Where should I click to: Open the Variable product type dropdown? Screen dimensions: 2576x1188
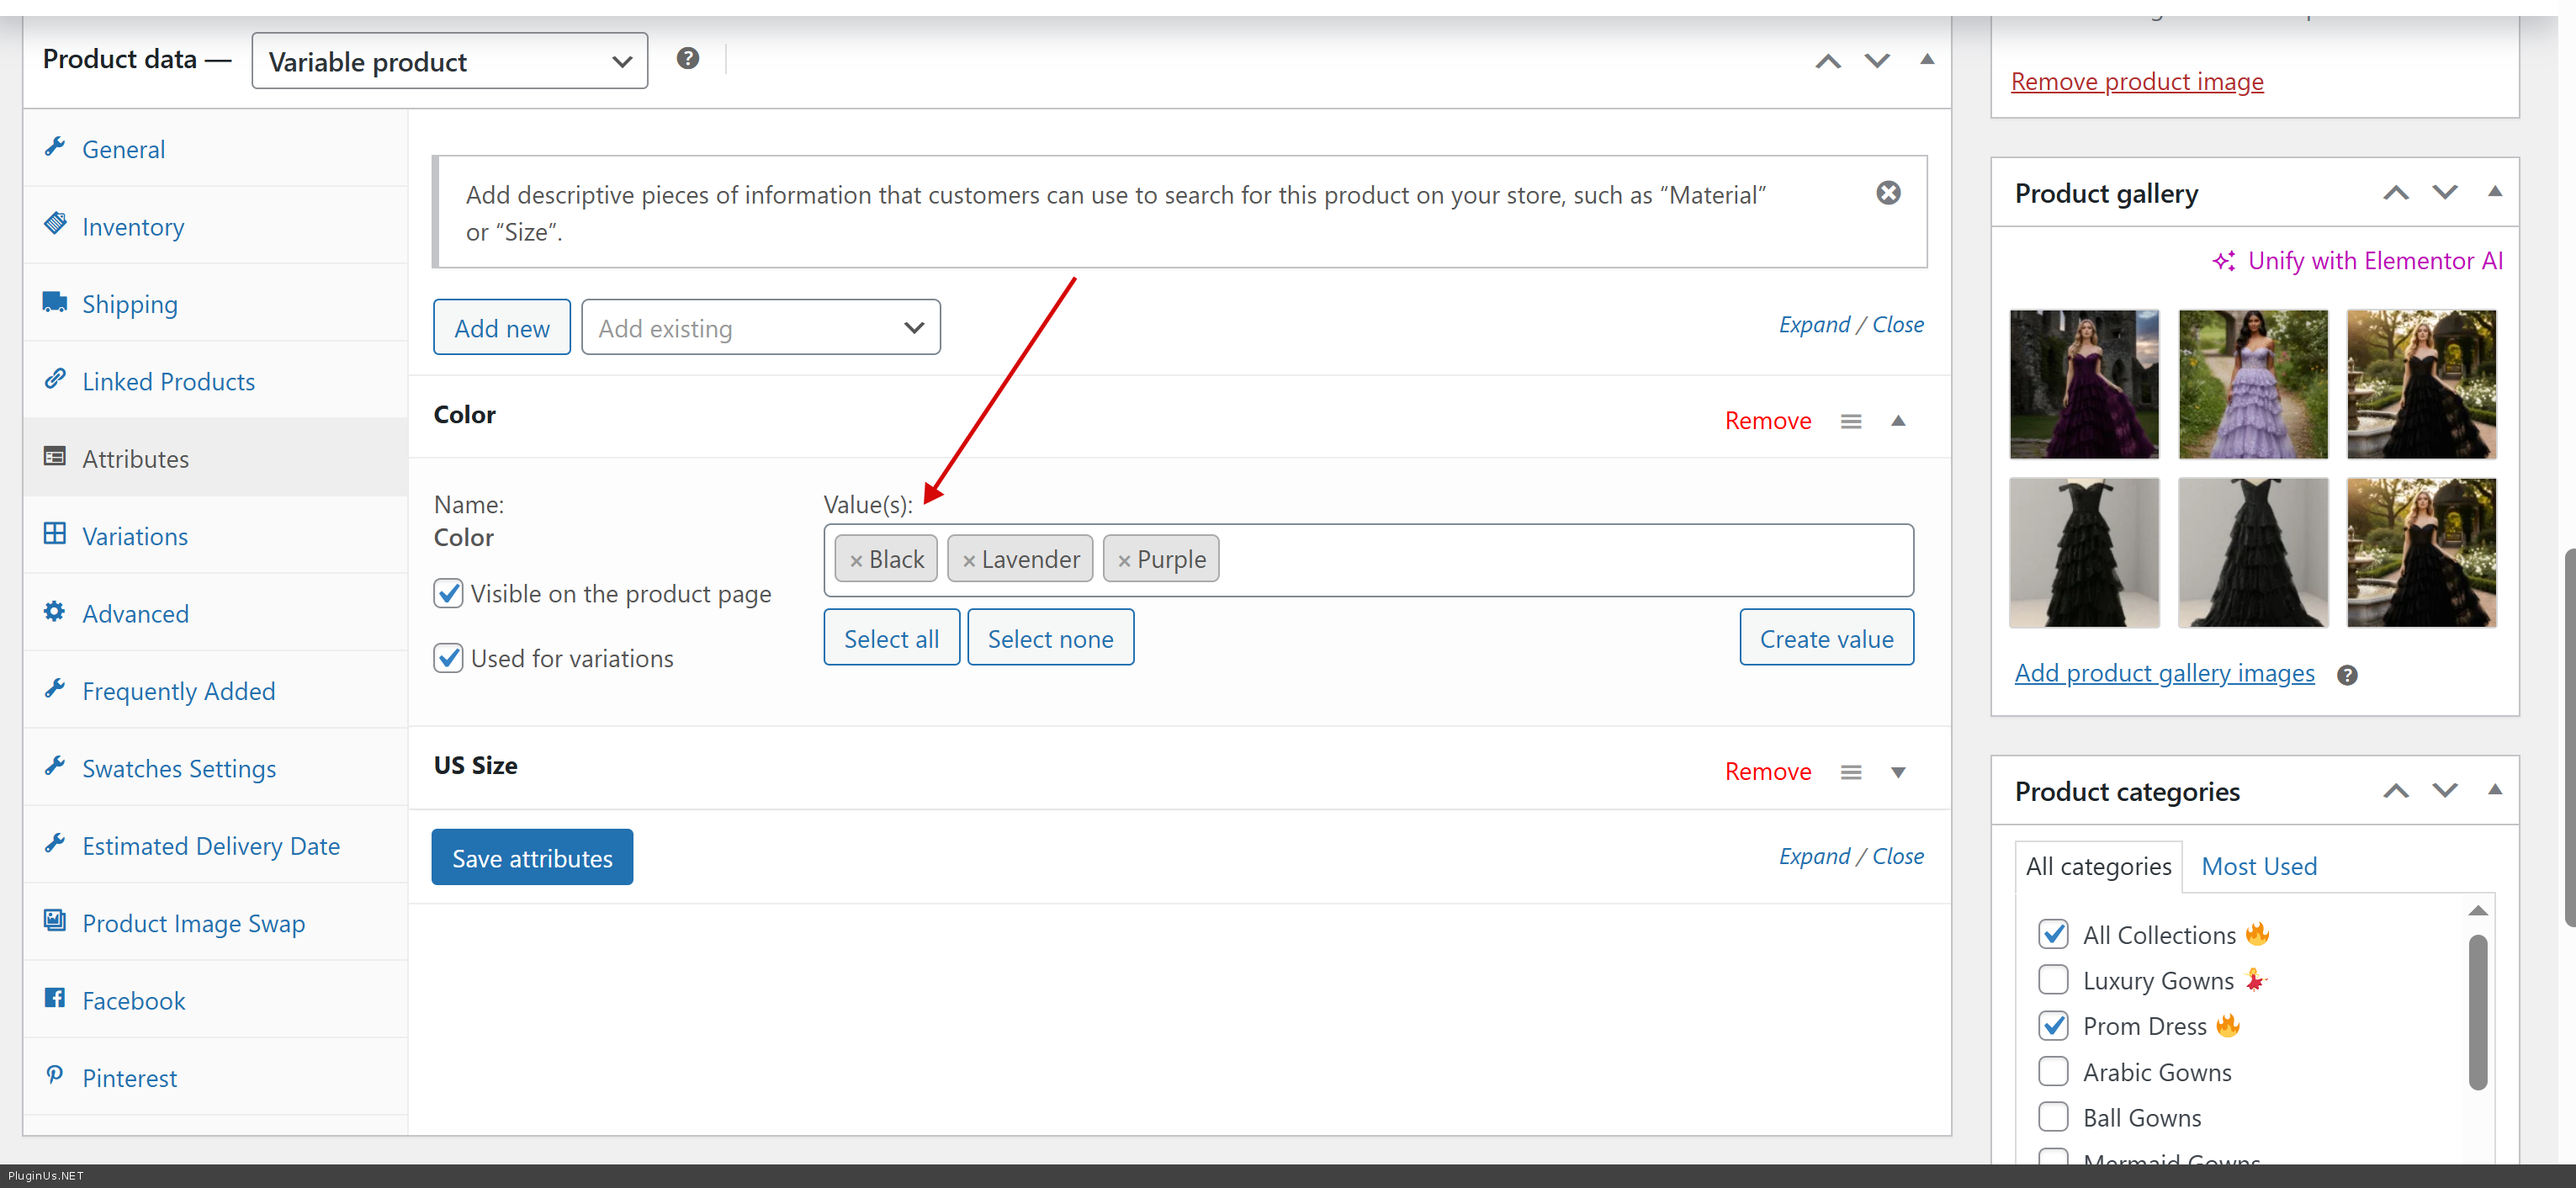coord(449,61)
